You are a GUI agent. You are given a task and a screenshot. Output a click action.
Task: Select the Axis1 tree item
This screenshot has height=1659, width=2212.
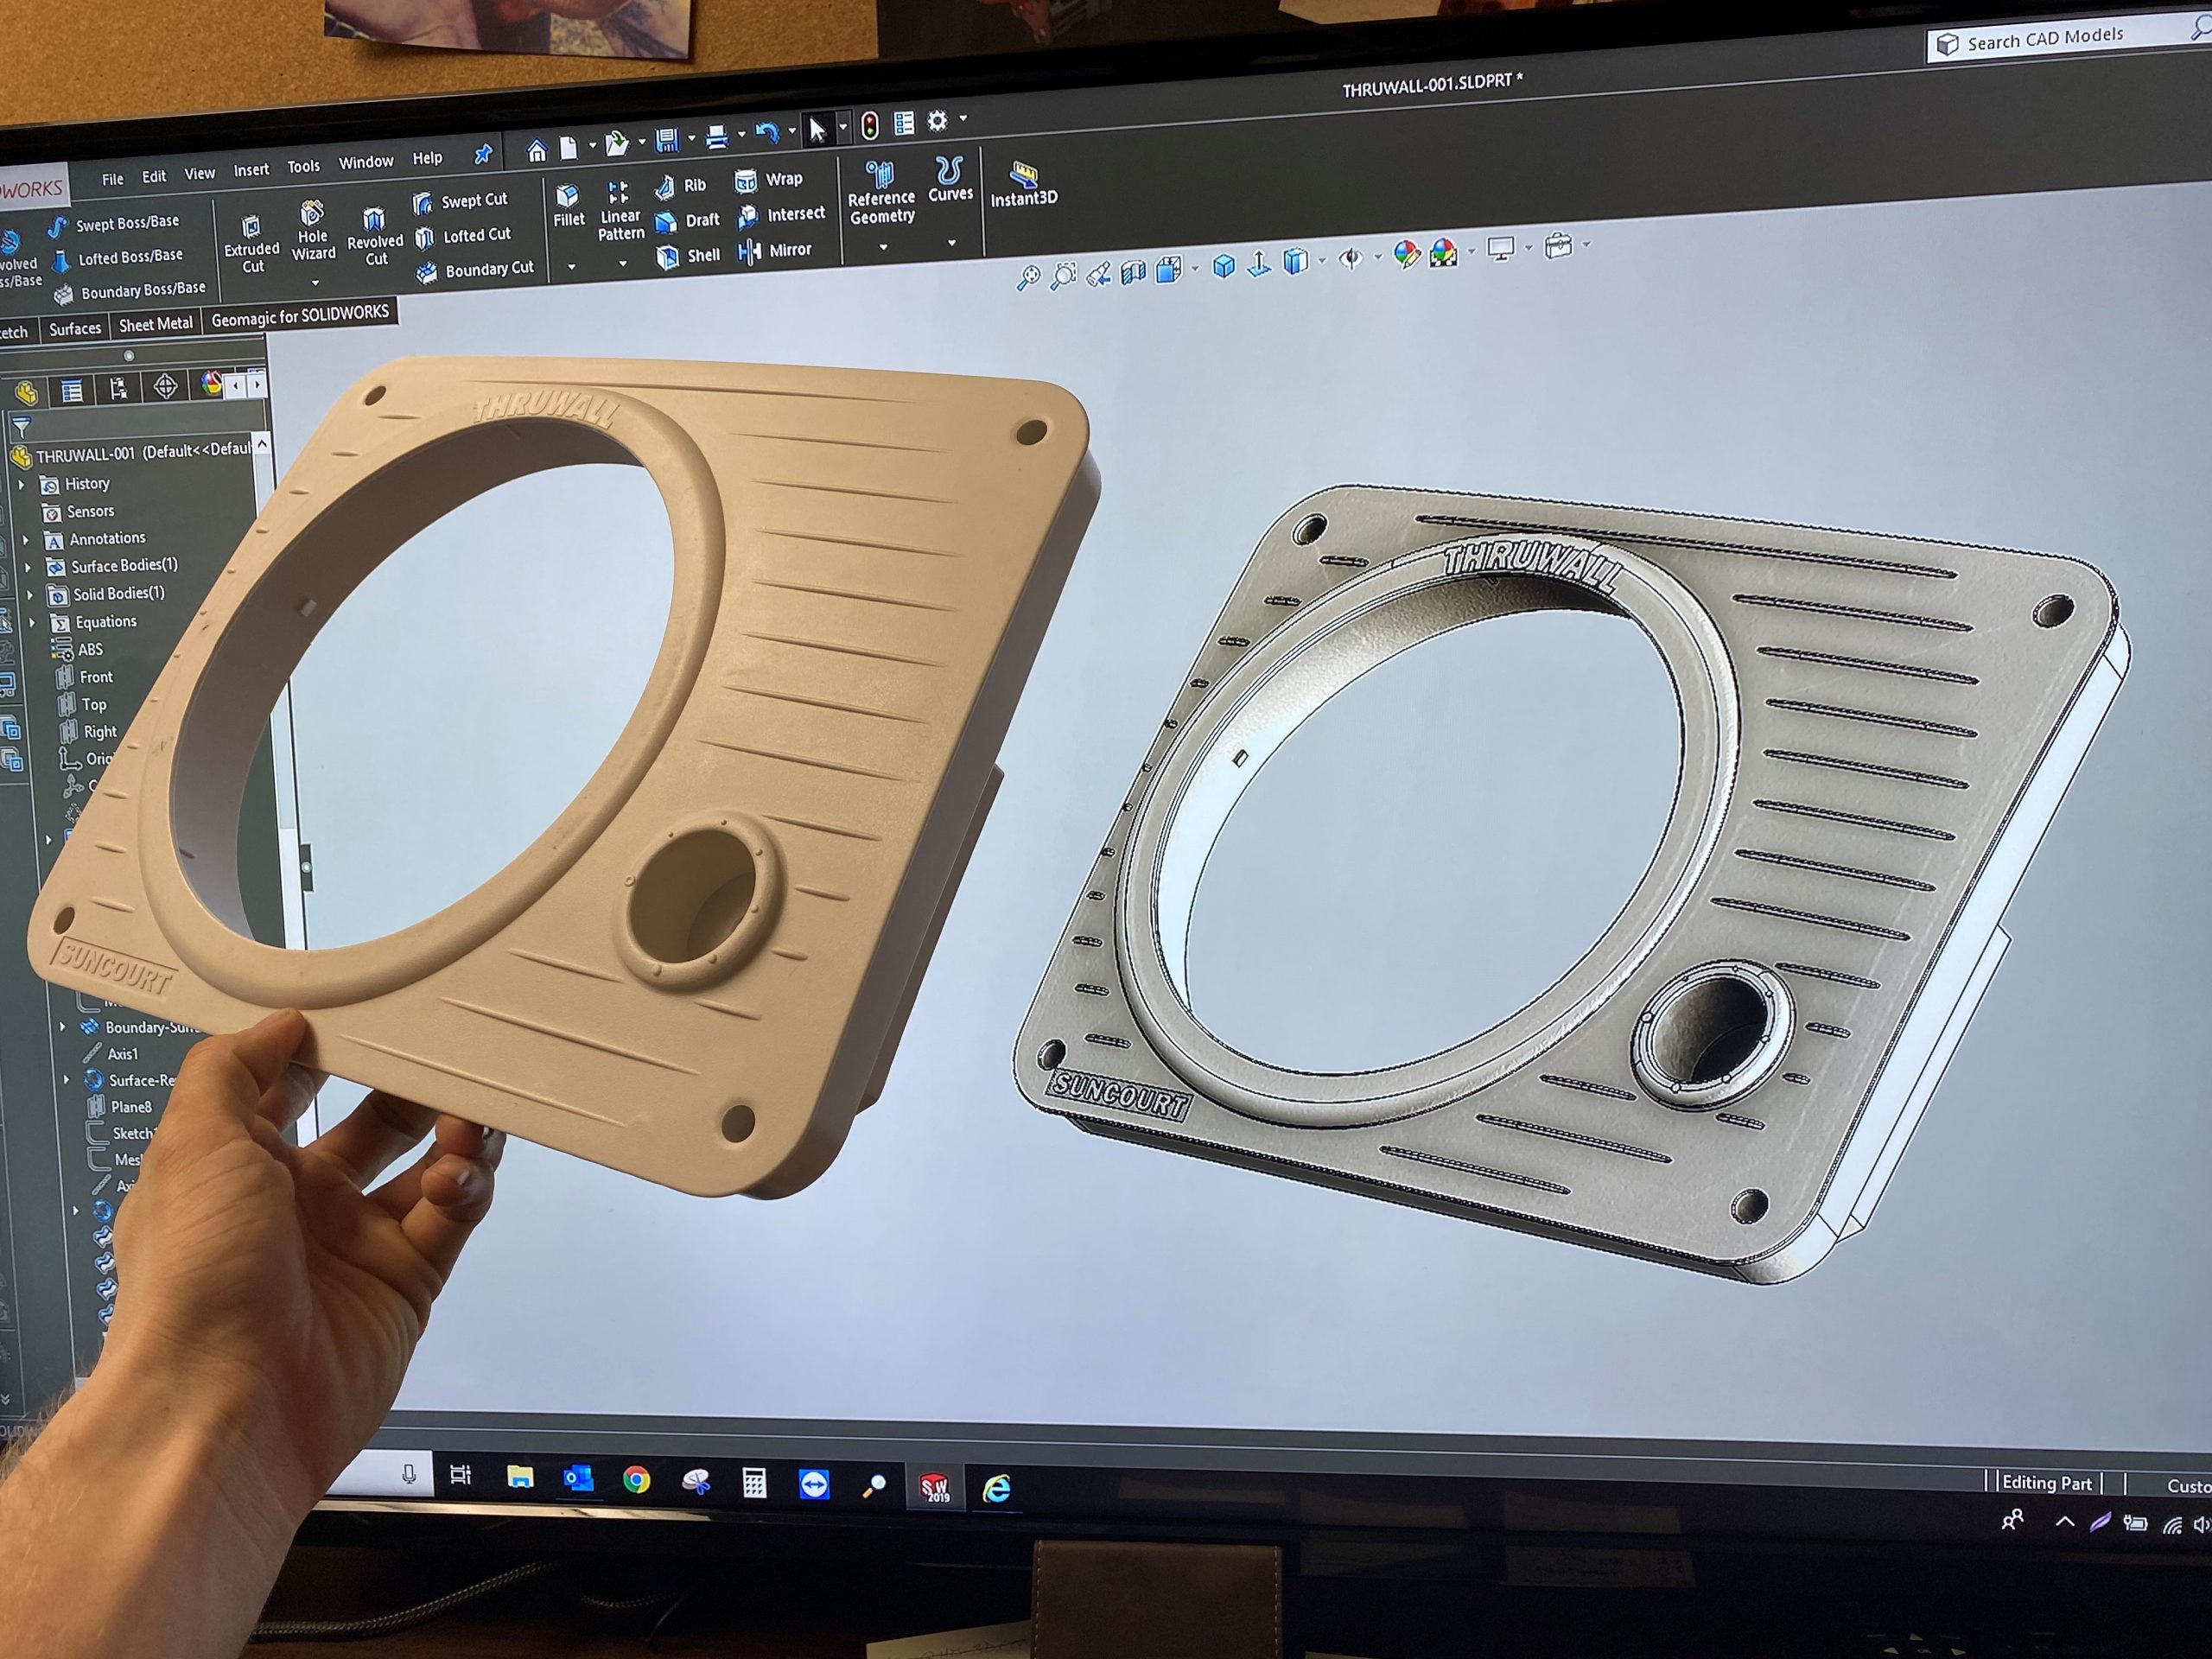[112, 1054]
